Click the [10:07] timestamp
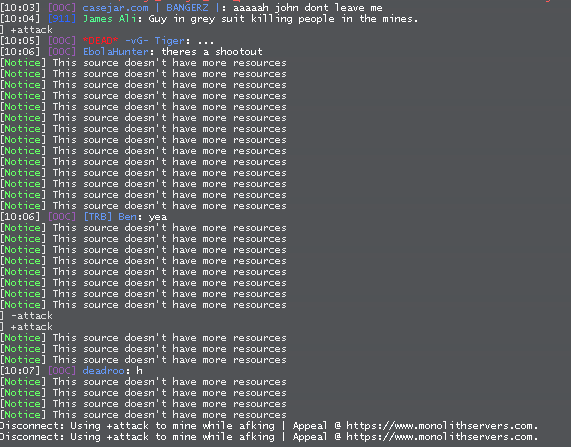This screenshot has height=447, width=571. tap(20, 370)
